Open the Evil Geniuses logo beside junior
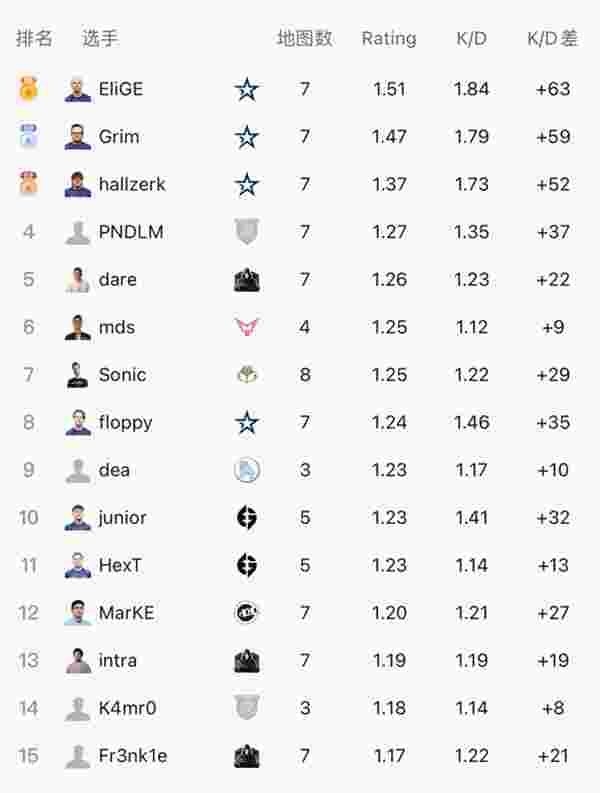 point(247,517)
